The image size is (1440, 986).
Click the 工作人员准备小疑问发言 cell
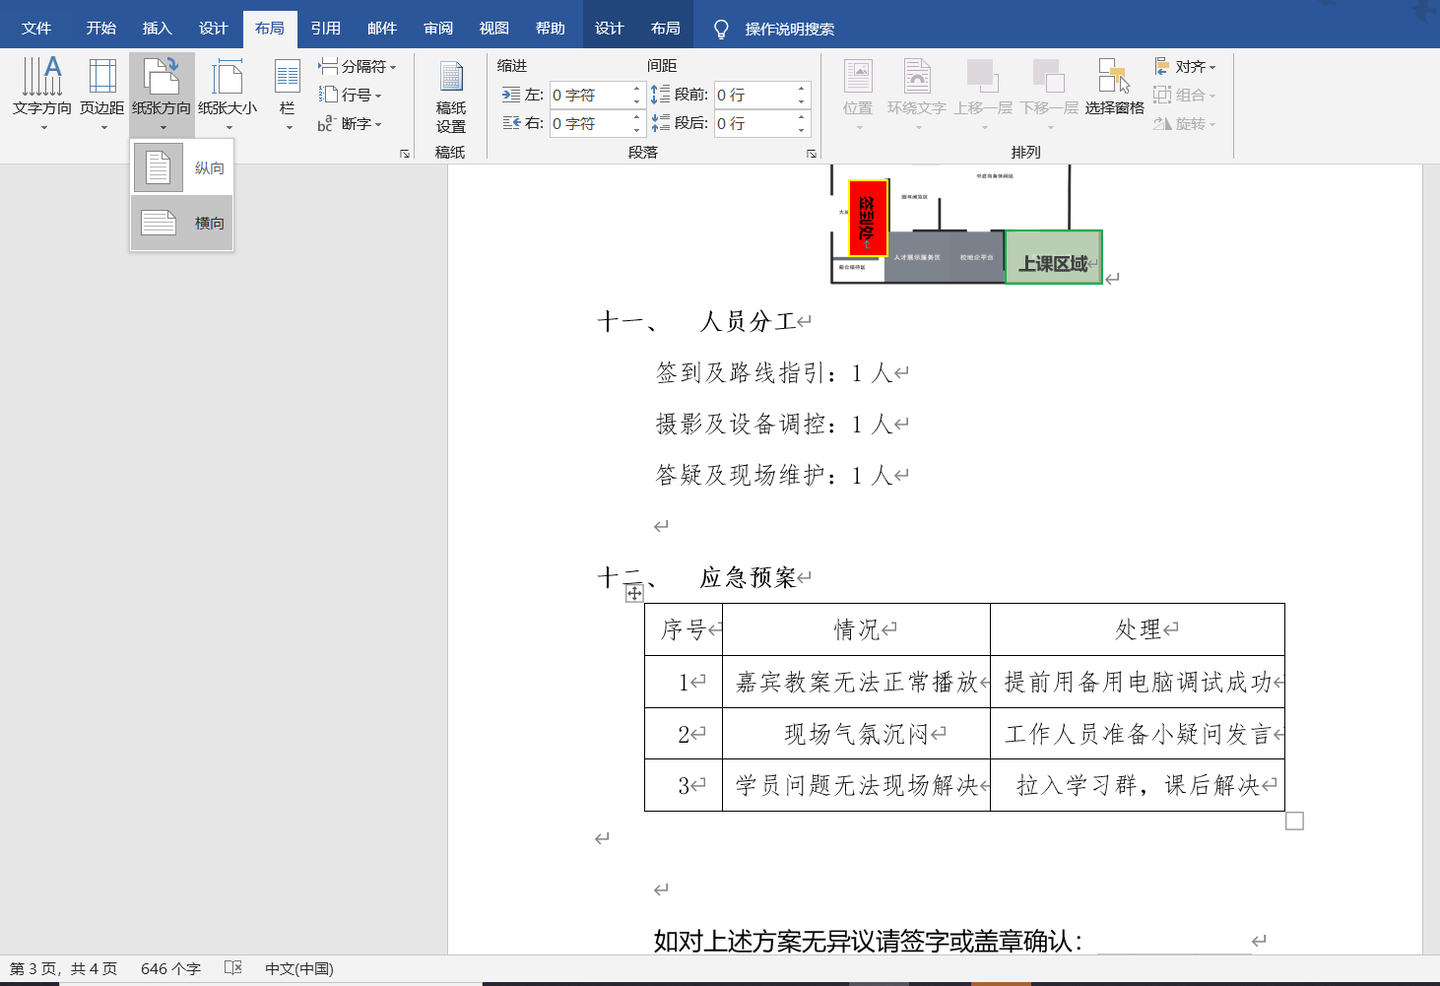click(1137, 734)
